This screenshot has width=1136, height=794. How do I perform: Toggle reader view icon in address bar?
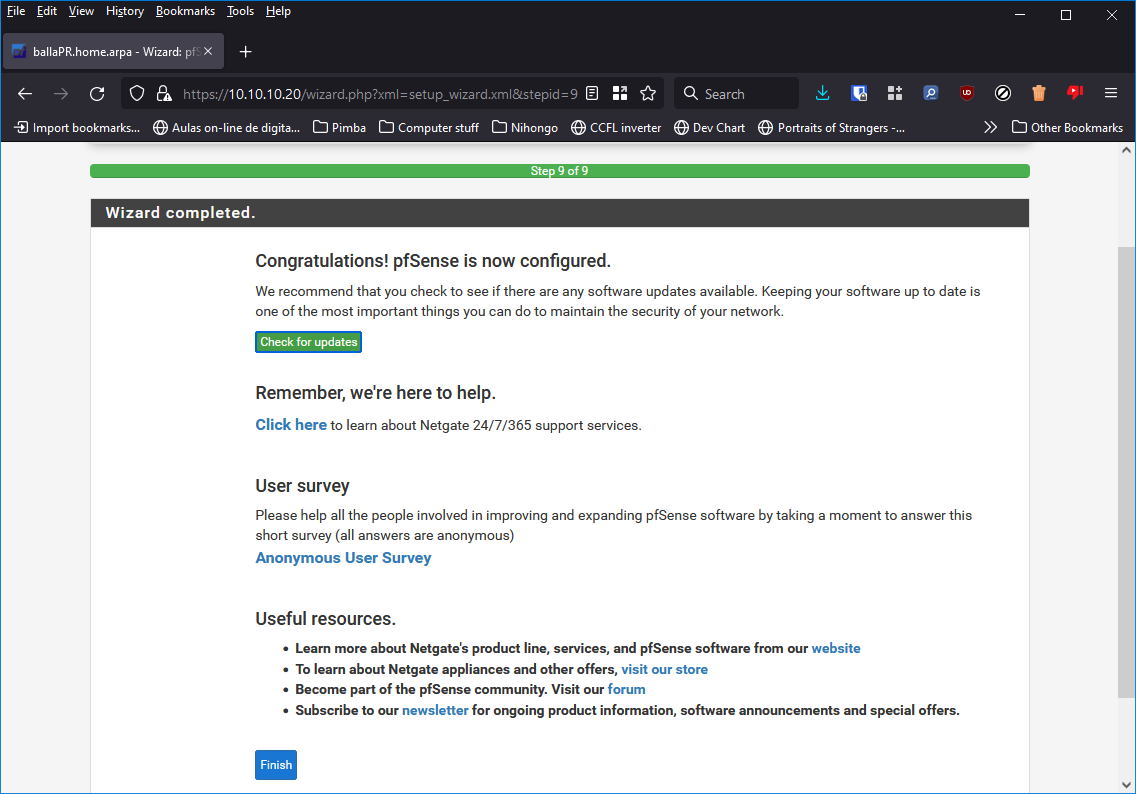(592, 93)
